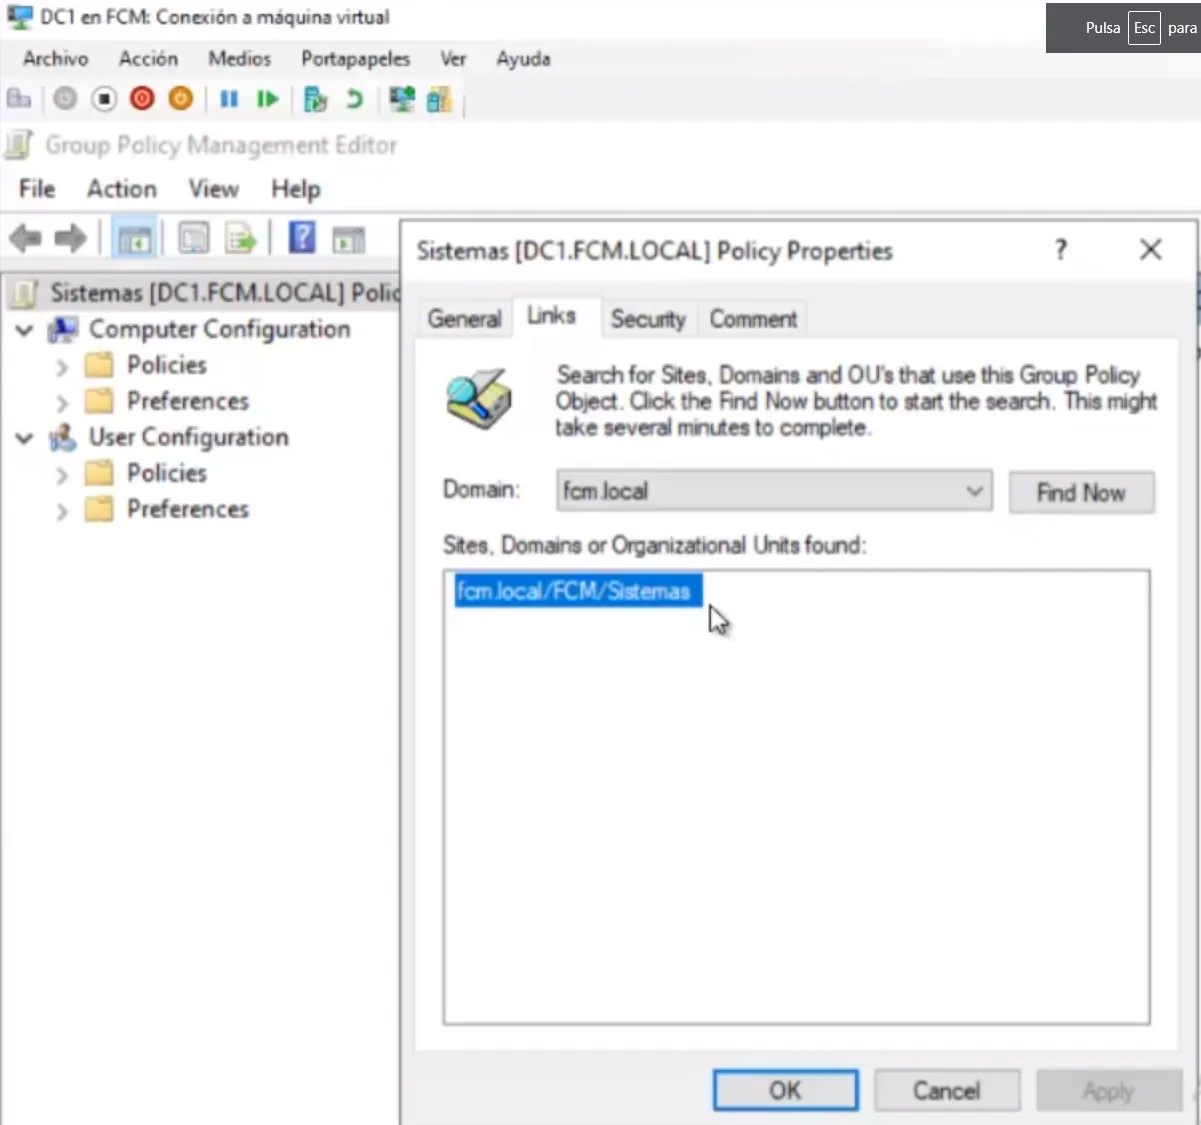Open the Portapapeles menu

pyautogui.click(x=355, y=59)
